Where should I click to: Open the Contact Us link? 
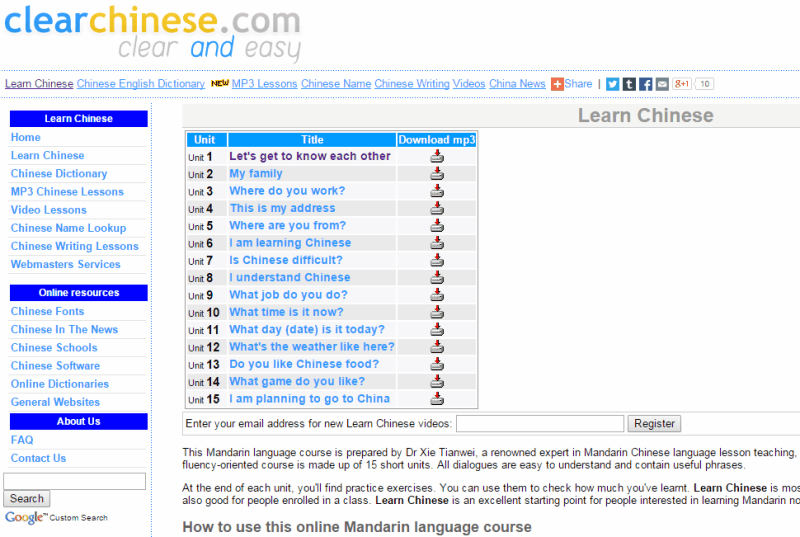[x=38, y=458]
